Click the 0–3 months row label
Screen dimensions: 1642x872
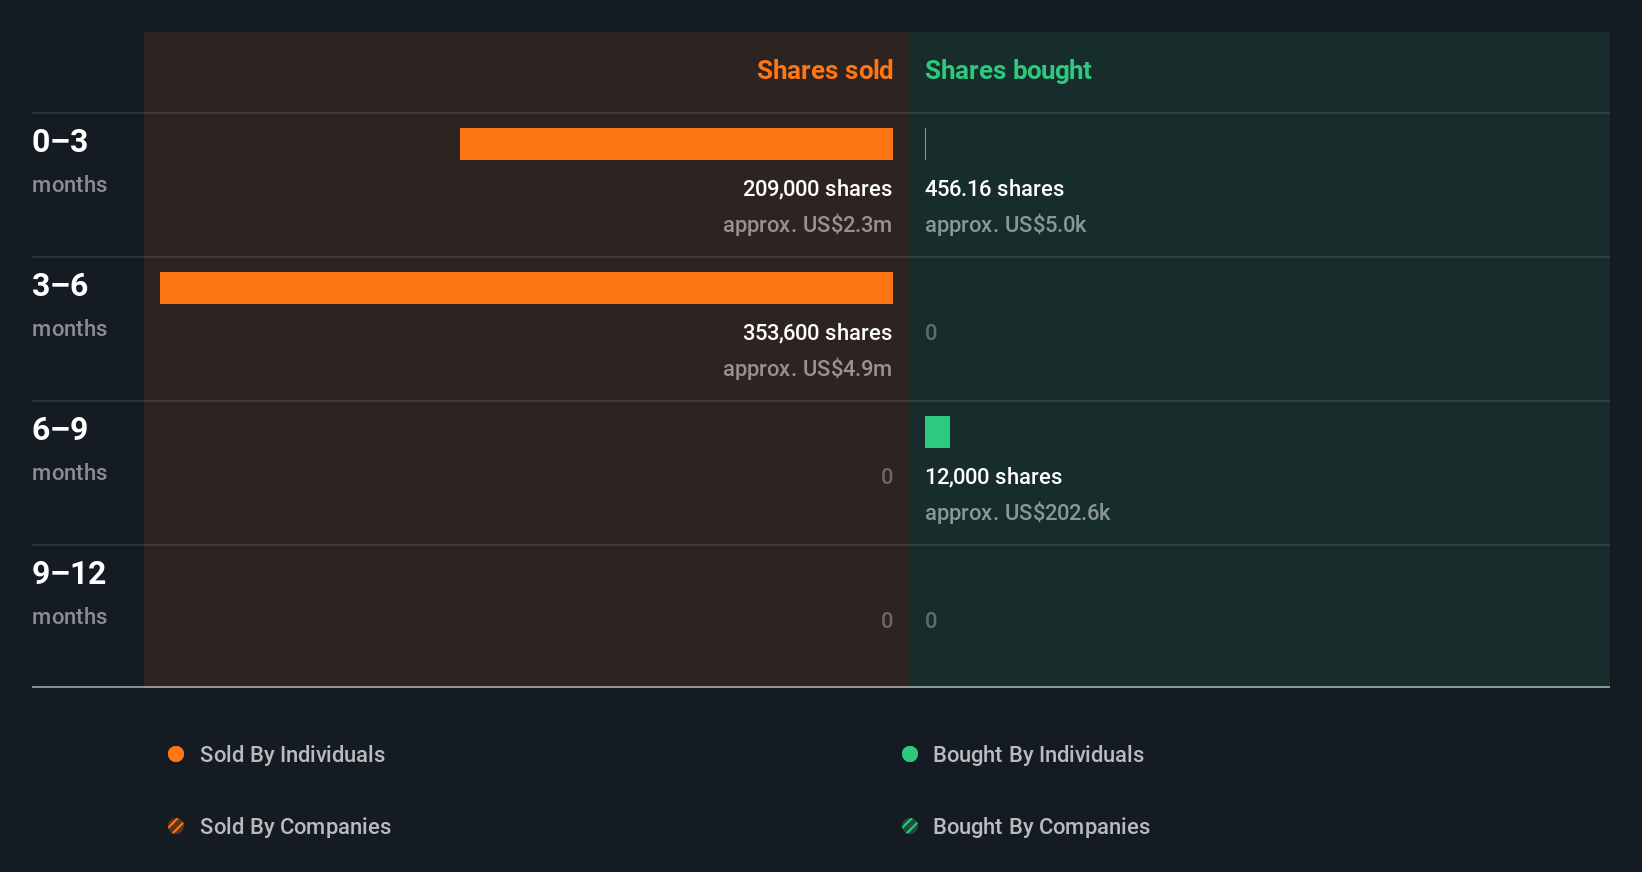tap(69, 161)
